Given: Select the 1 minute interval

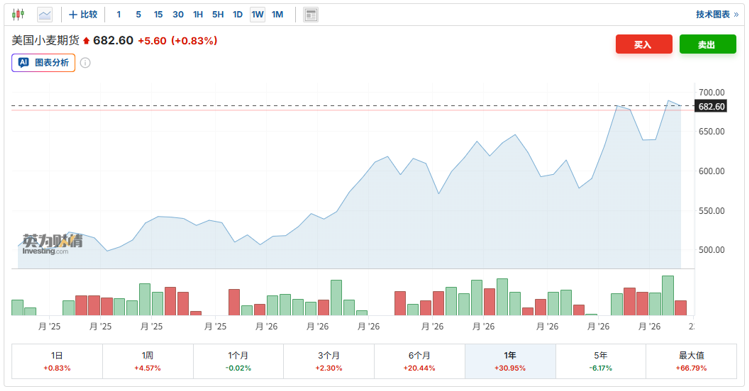Looking at the screenshot, I should 118,15.
